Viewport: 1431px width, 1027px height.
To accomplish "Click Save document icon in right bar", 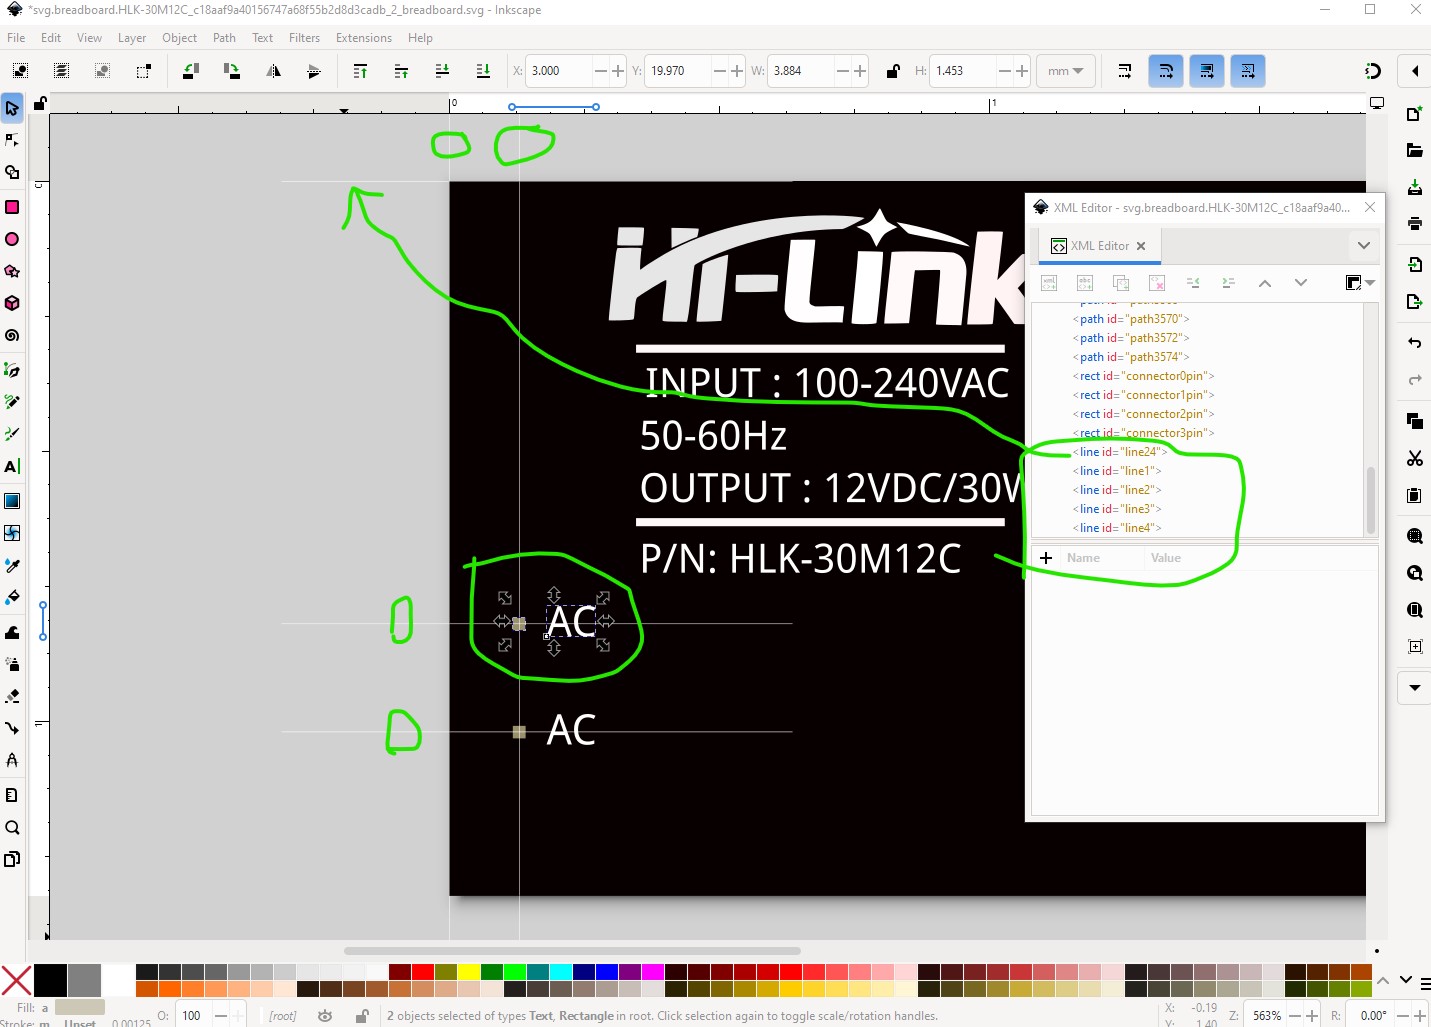I will [x=1414, y=187].
